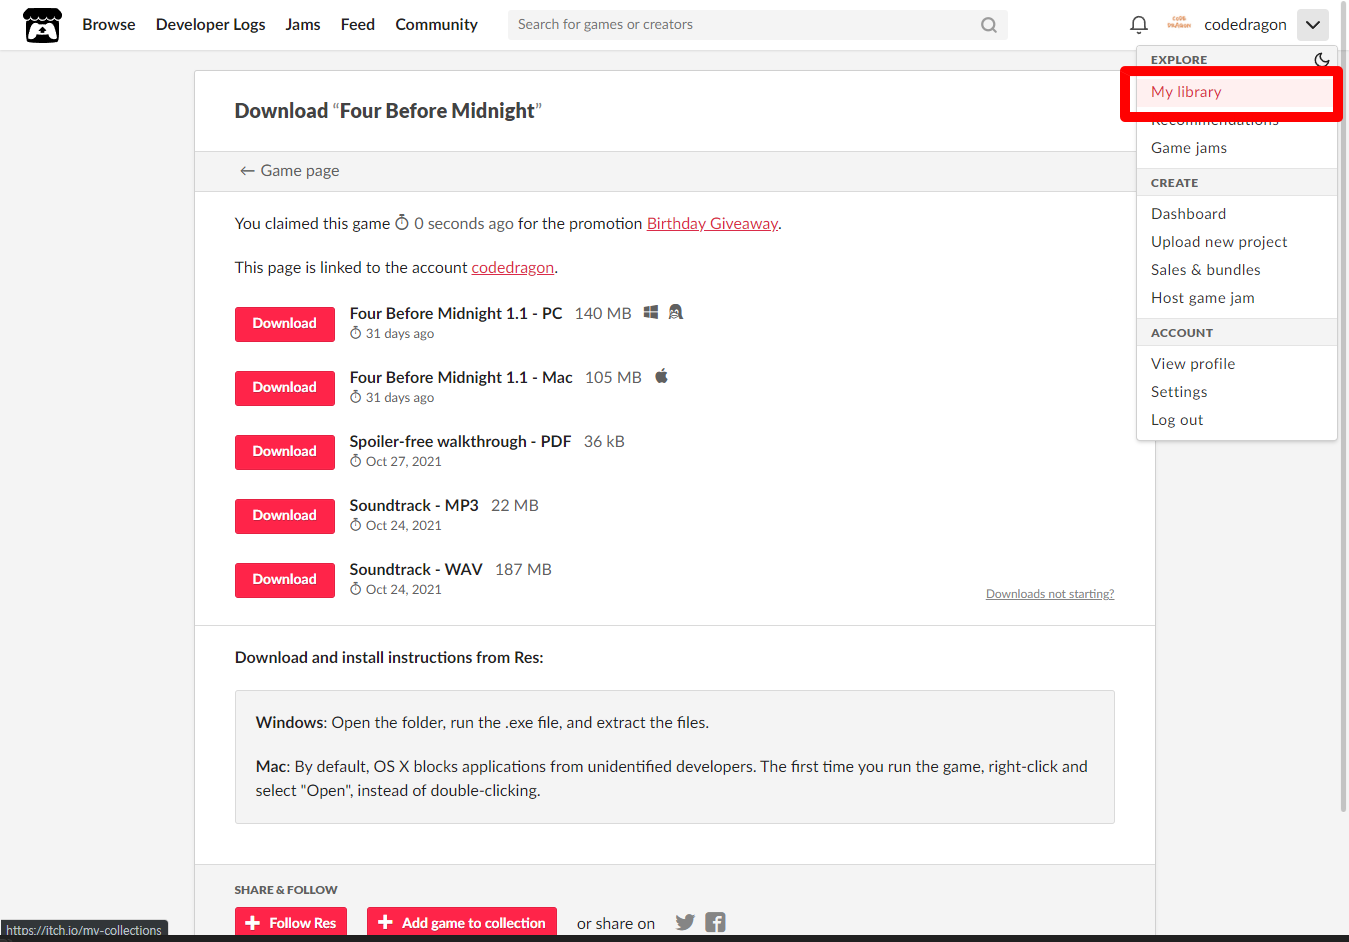Open Birthday Giveaway promotion link
The image size is (1349, 942).
coord(712,224)
